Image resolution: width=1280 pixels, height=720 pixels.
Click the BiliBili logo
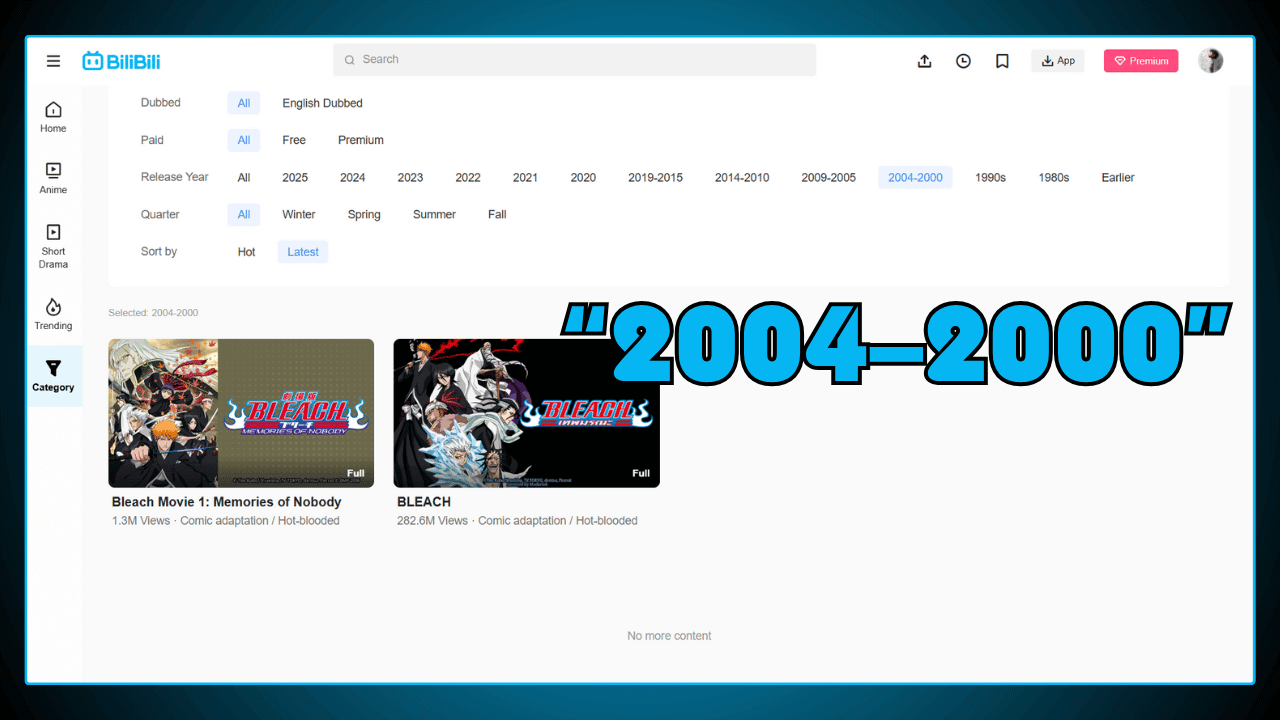[121, 61]
